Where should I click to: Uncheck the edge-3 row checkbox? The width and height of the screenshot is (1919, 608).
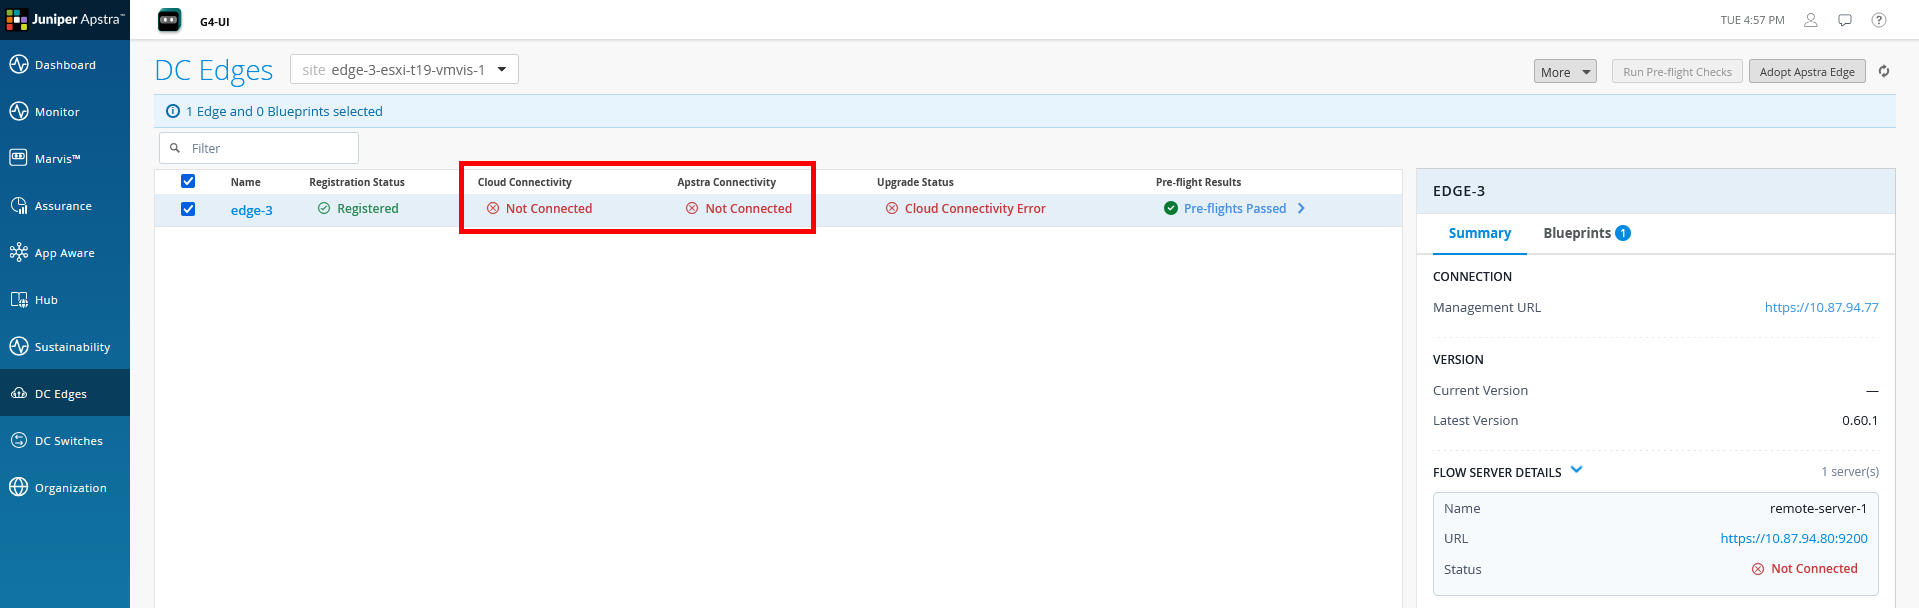coord(188,209)
